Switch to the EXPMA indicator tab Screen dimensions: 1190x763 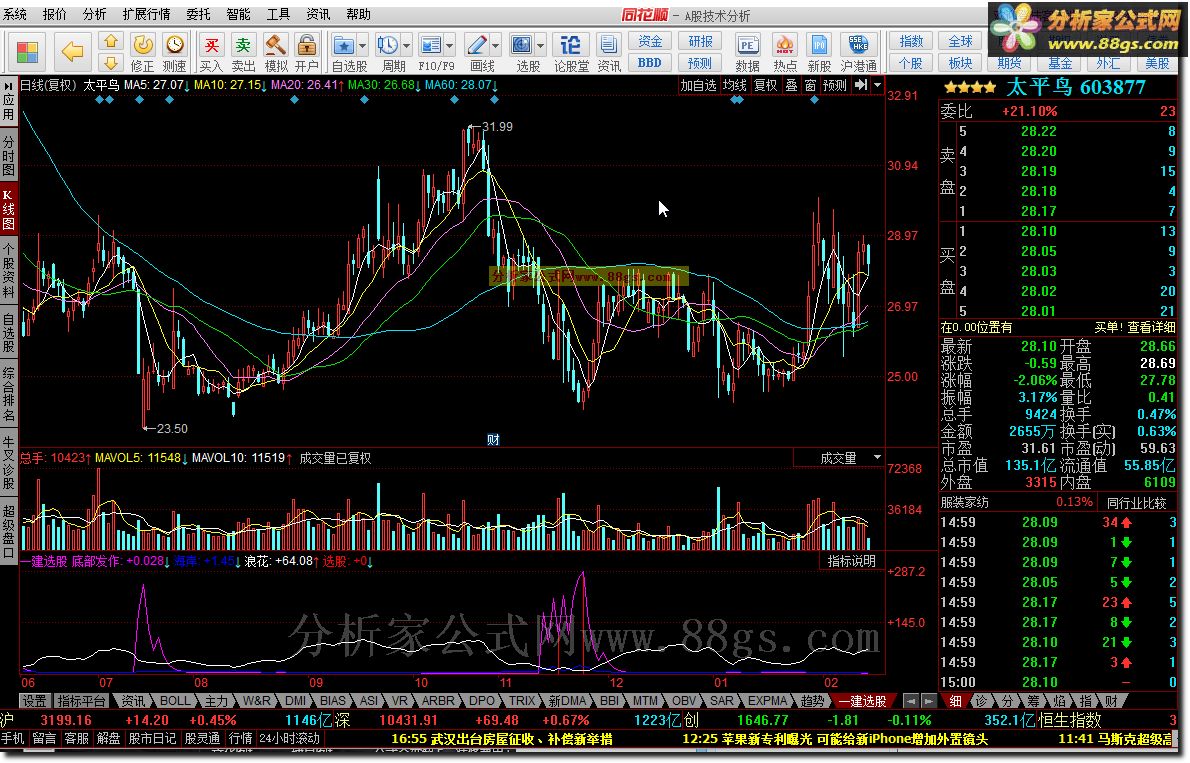(x=767, y=701)
